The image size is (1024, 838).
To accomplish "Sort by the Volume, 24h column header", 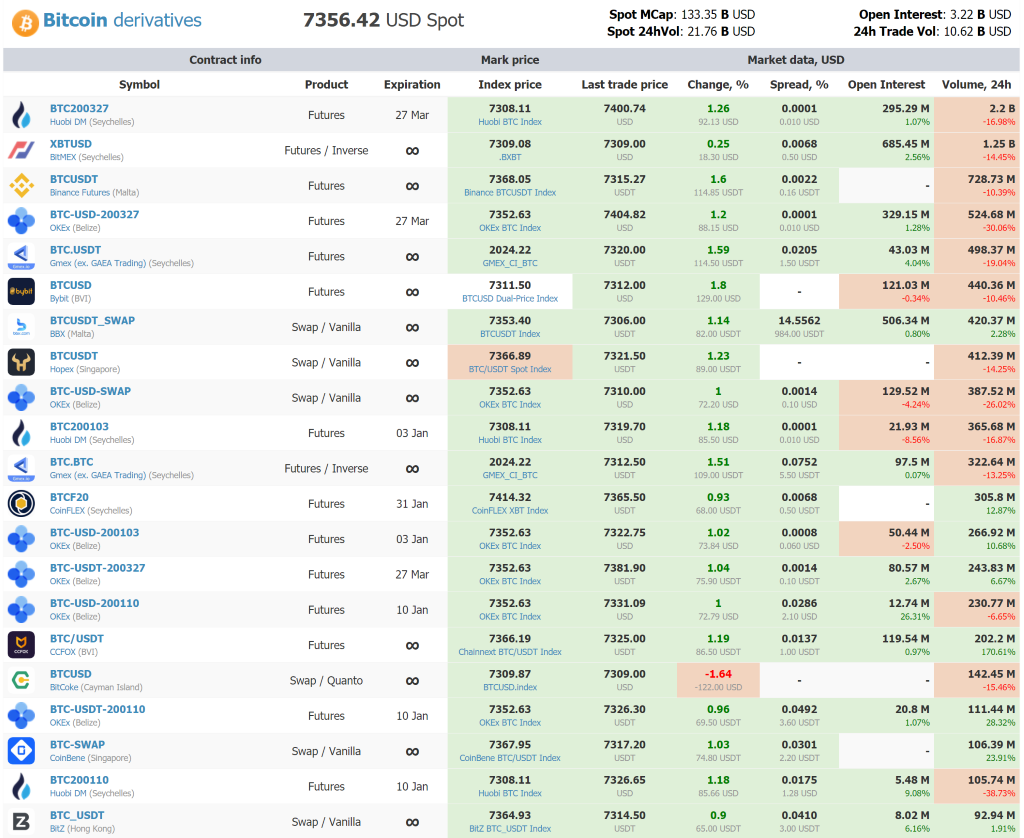I will pos(976,84).
